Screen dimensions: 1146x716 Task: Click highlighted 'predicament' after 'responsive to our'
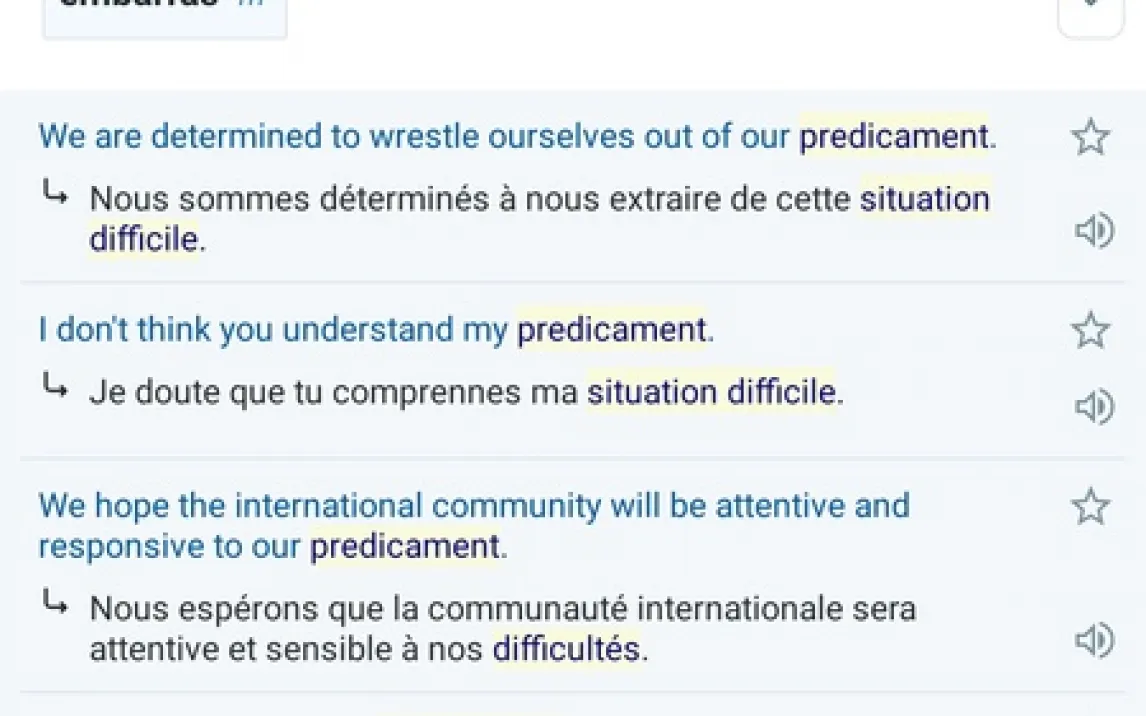(404, 547)
